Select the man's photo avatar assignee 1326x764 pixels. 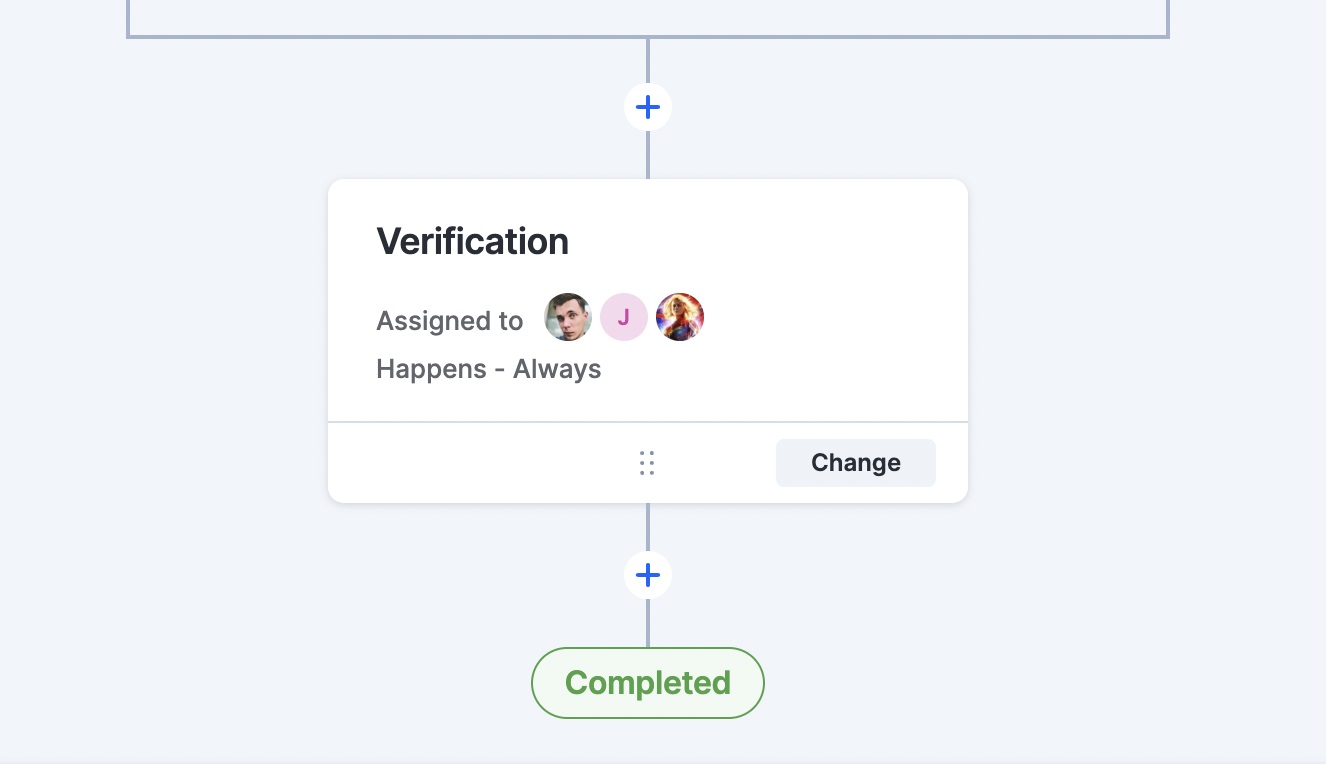tap(568, 317)
